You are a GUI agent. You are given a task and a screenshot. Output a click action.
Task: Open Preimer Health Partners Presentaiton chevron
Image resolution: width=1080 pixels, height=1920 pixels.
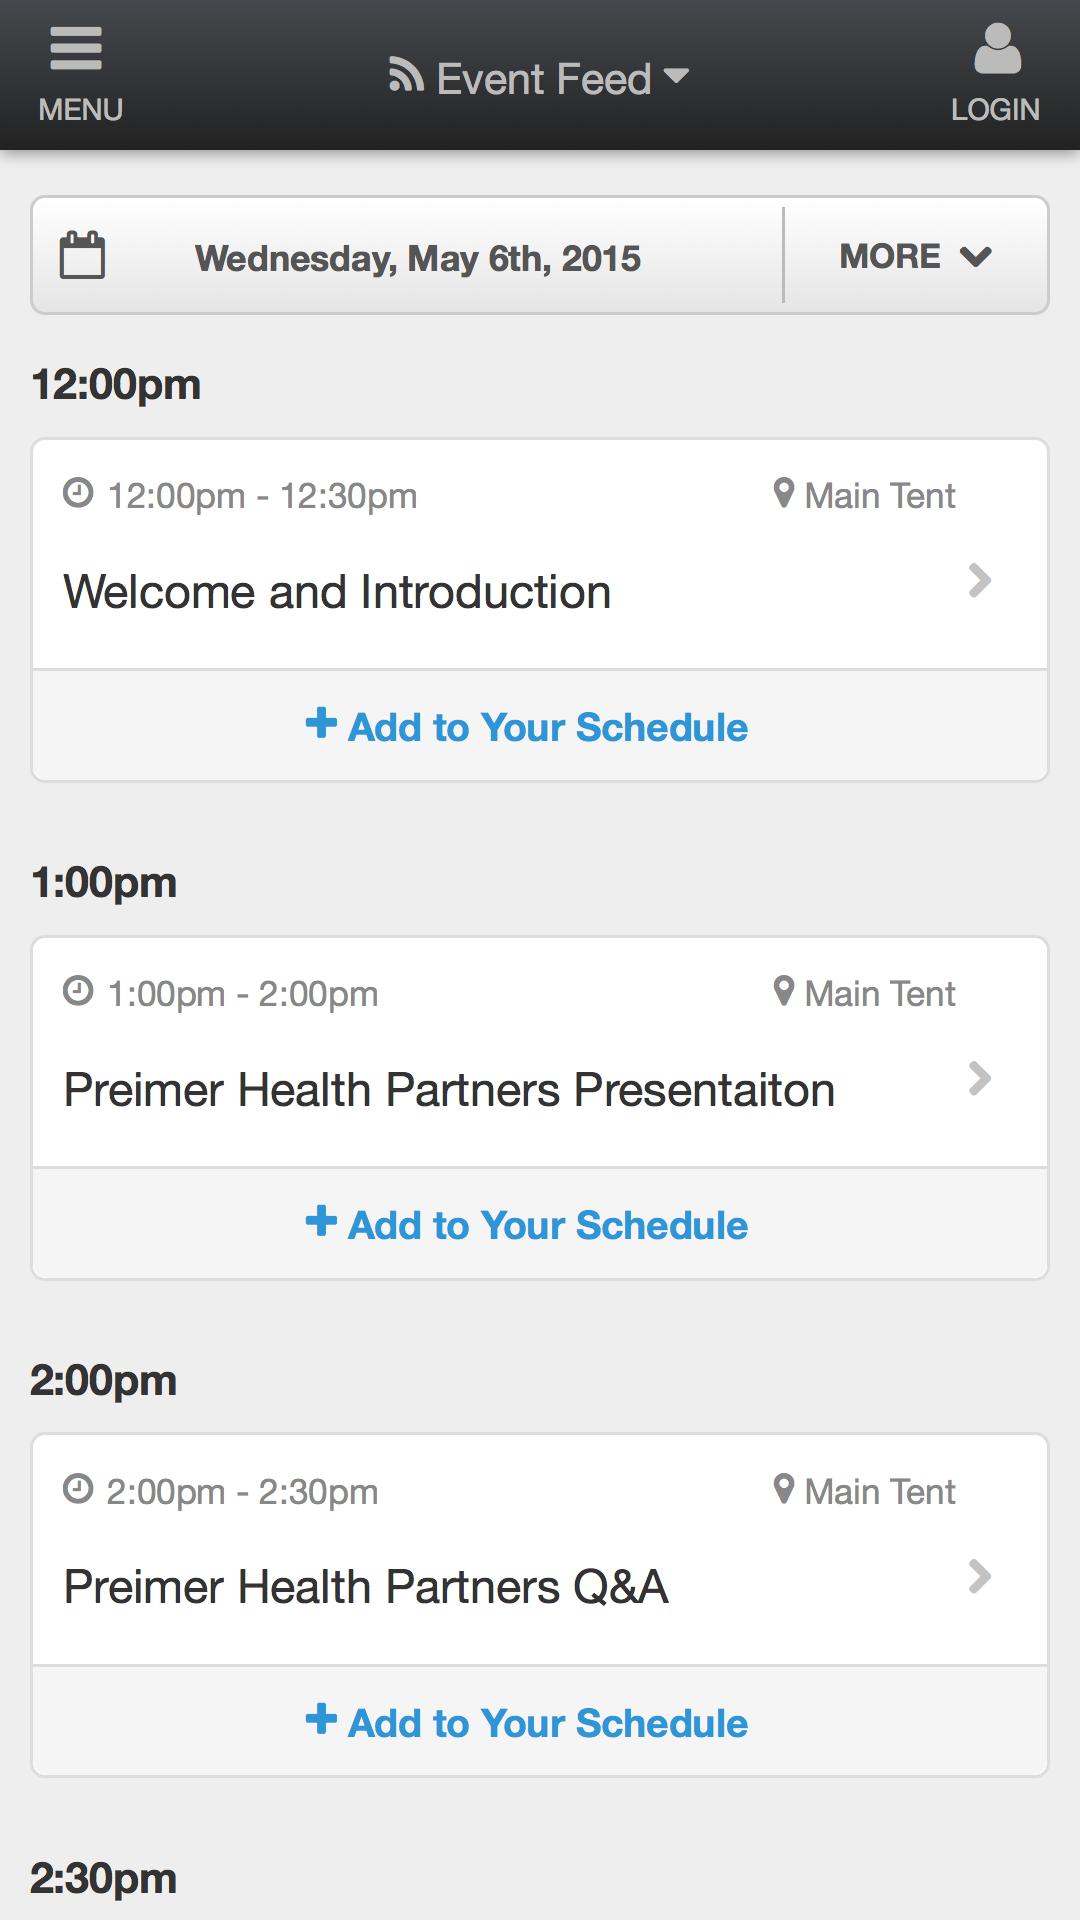pyautogui.click(x=980, y=1078)
